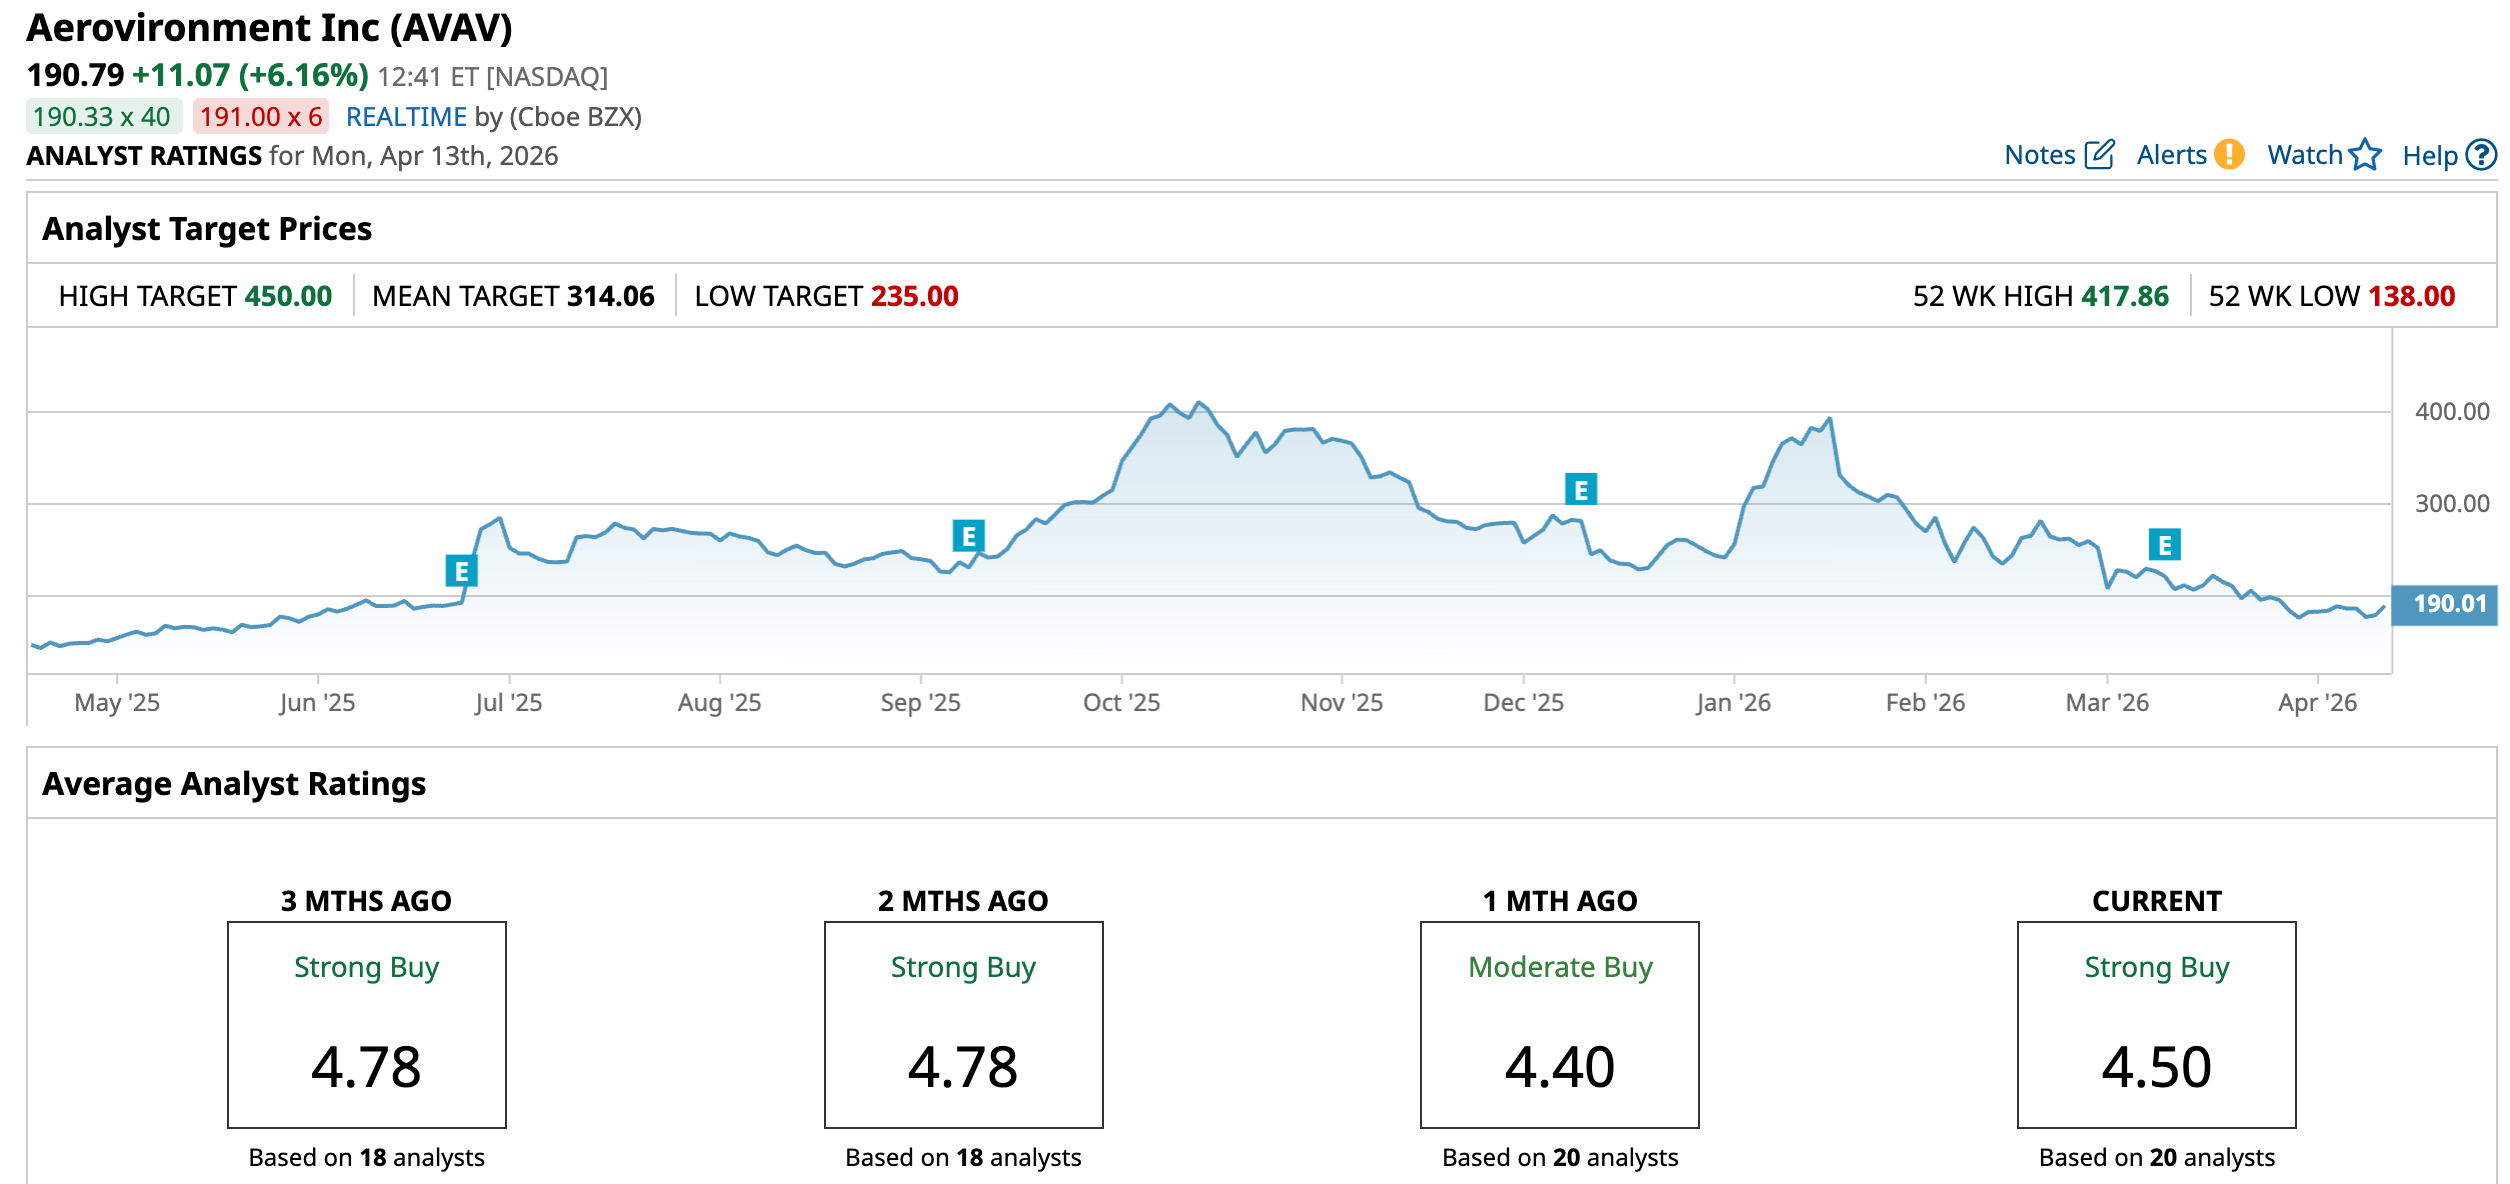
Task: Click the Notes pencil edit icon
Action: tap(2098, 155)
